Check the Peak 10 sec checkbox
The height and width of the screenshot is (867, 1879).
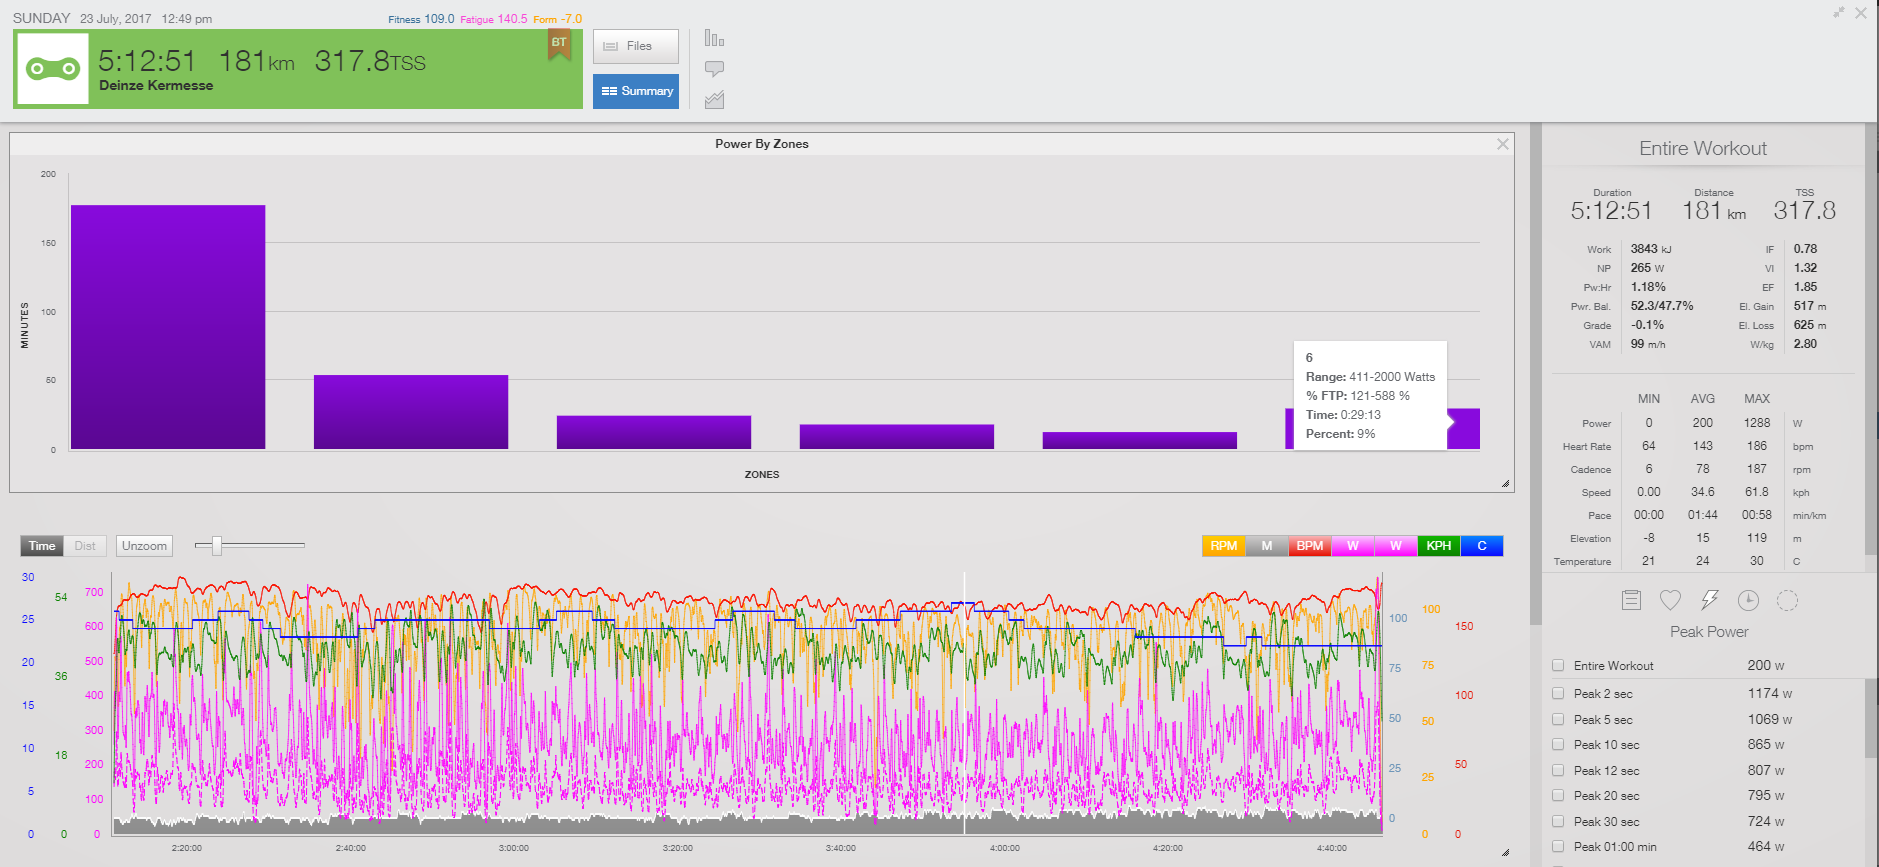(x=1558, y=744)
